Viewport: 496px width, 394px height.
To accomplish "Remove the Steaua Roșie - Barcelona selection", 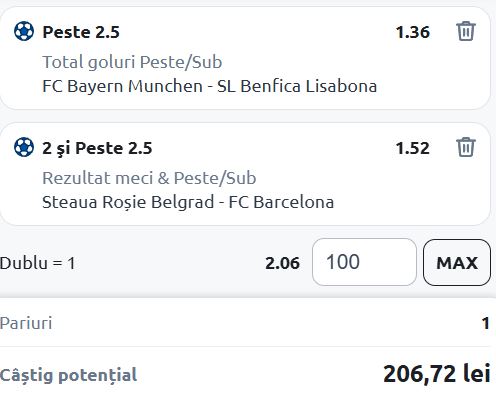I will 465,147.
